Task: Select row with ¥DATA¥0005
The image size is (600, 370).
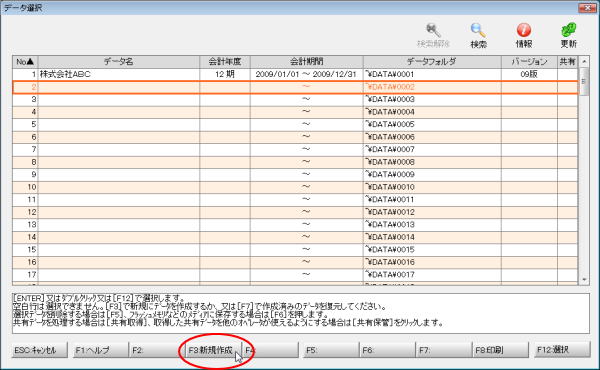Action: [x=295, y=124]
